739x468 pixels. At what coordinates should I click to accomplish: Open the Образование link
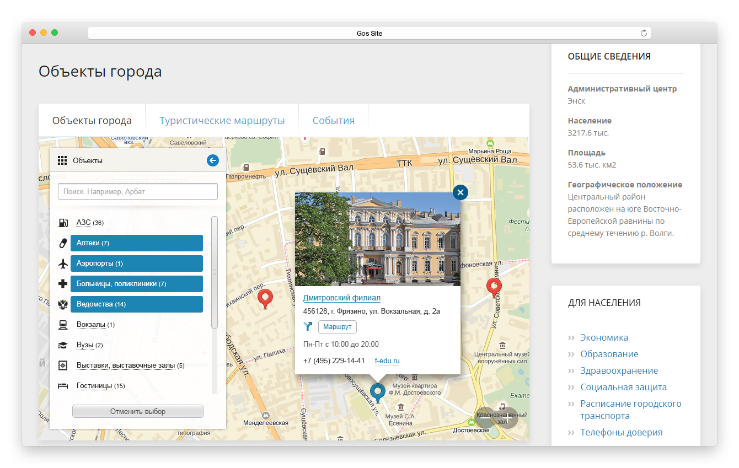(609, 354)
